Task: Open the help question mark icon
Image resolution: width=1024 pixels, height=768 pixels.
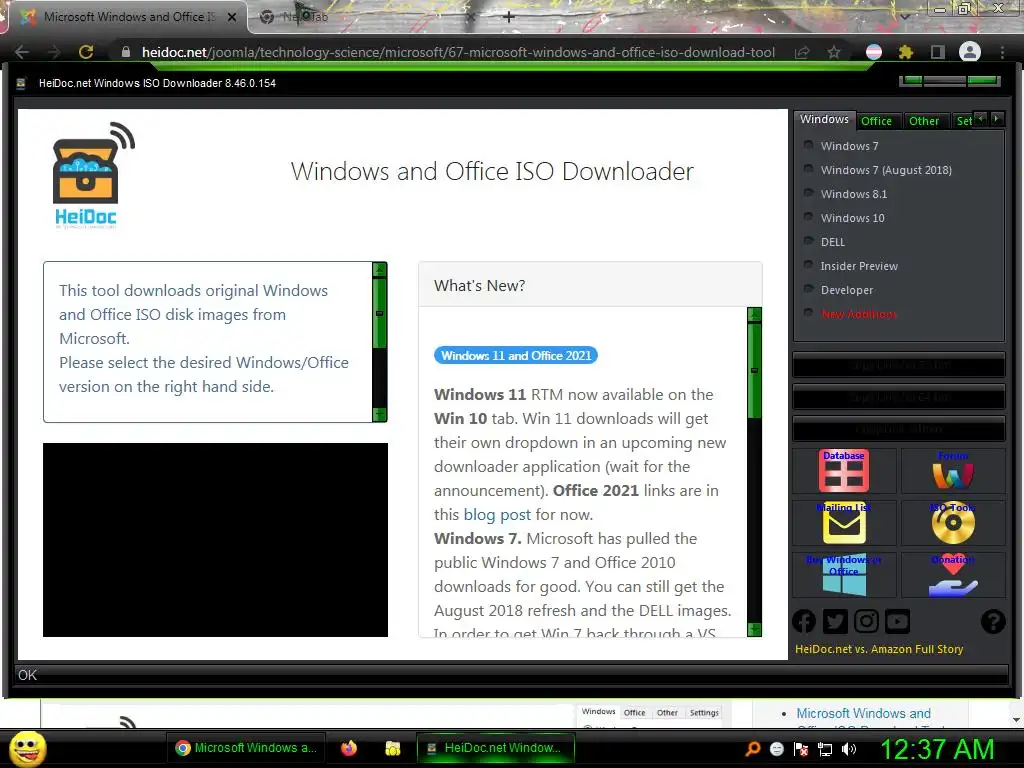Action: 993,622
